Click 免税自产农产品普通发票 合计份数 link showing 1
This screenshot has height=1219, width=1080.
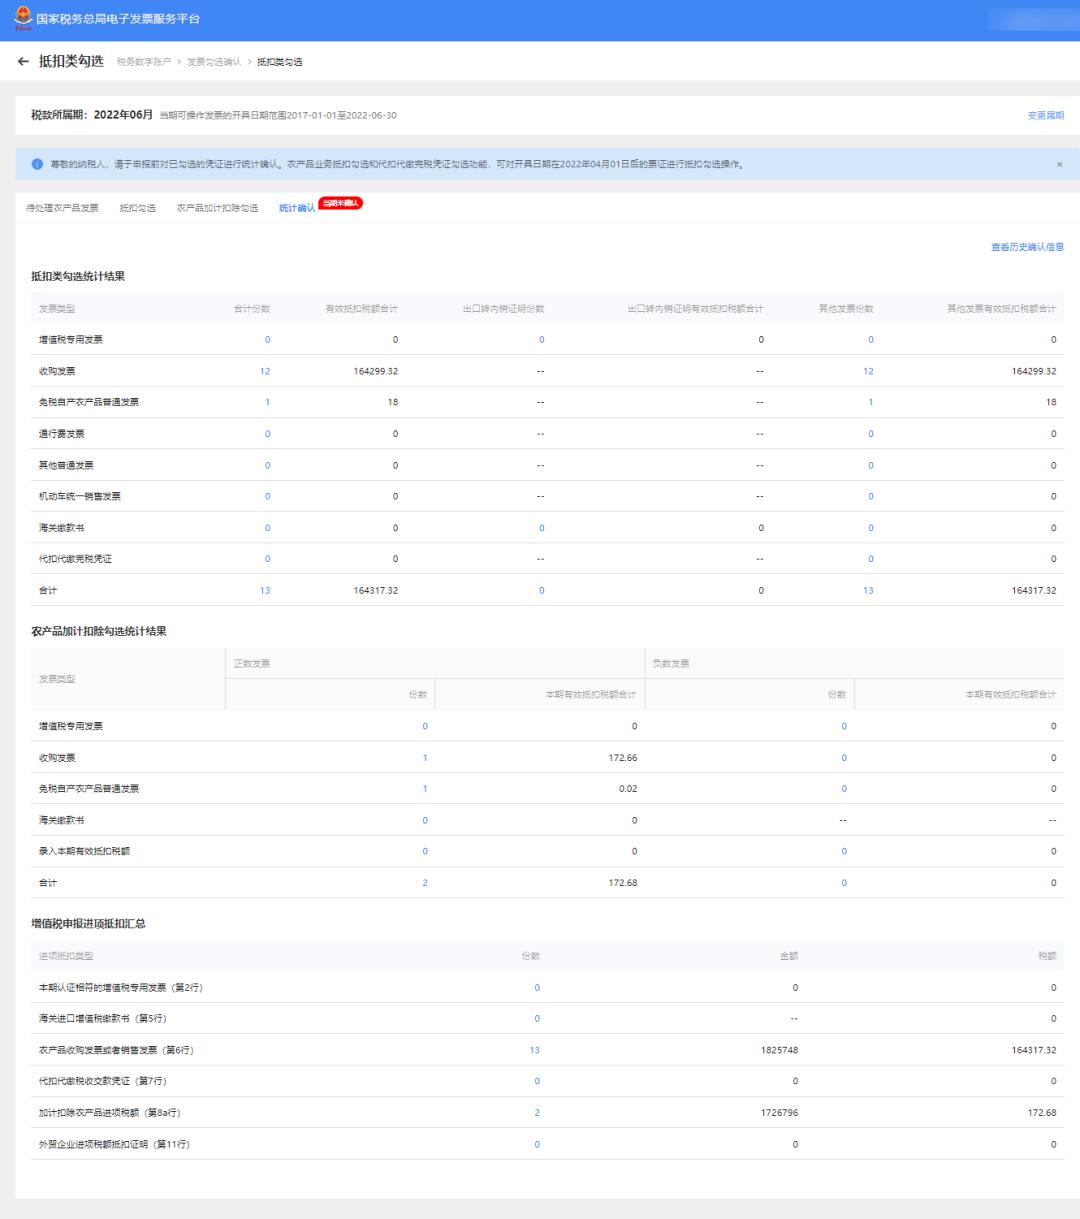coord(267,402)
